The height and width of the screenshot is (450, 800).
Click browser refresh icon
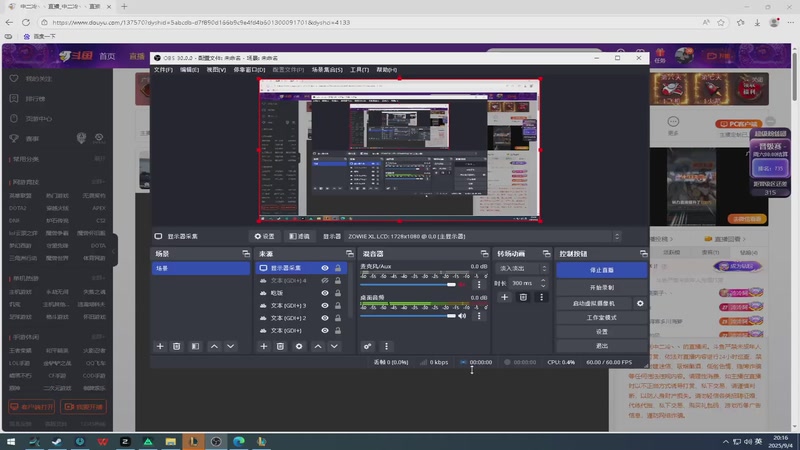[x=26, y=22]
